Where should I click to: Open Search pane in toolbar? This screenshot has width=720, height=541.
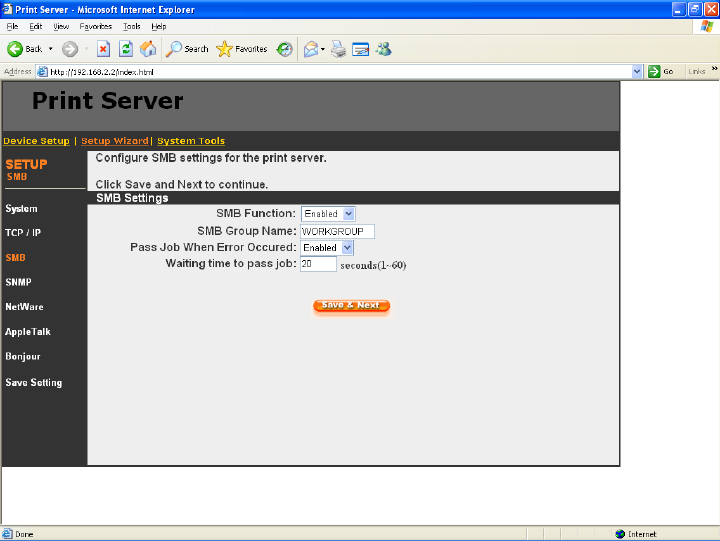pyautogui.click(x=187, y=49)
